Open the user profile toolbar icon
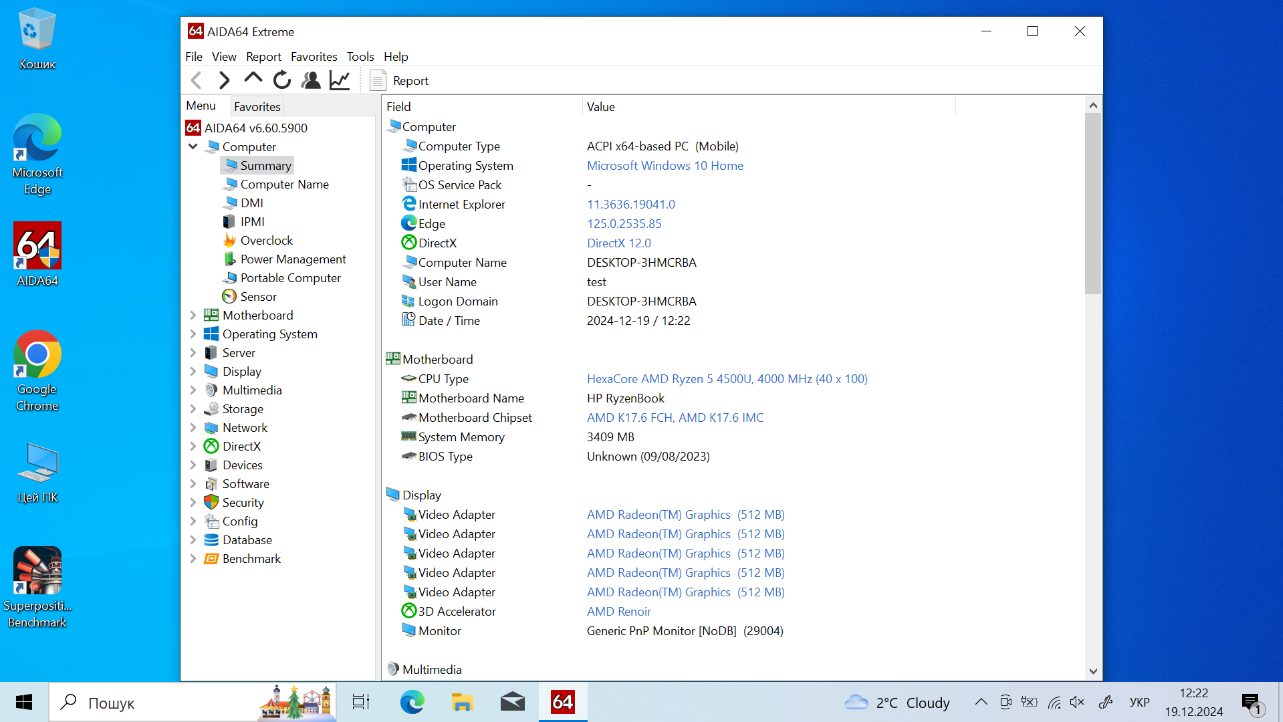This screenshot has width=1283, height=722. coord(311,81)
